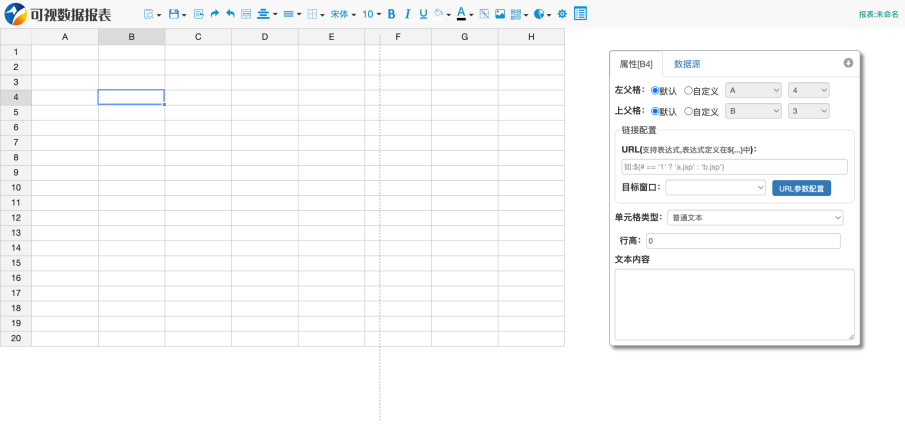Open the save report menu

coord(177,14)
